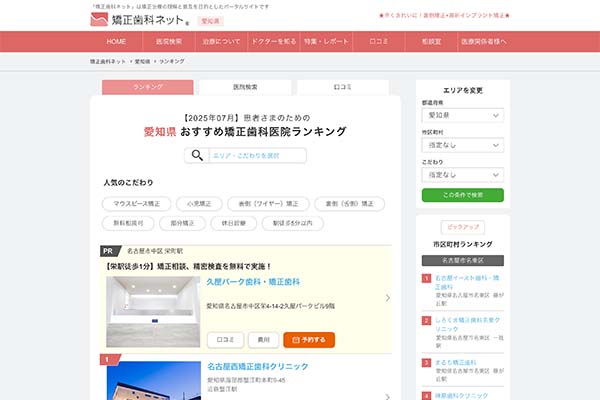Open the 久屋パーク歯科 clinic photo
Image resolution: width=600 pixels, height=400 pixels.
[x=152, y=311]
